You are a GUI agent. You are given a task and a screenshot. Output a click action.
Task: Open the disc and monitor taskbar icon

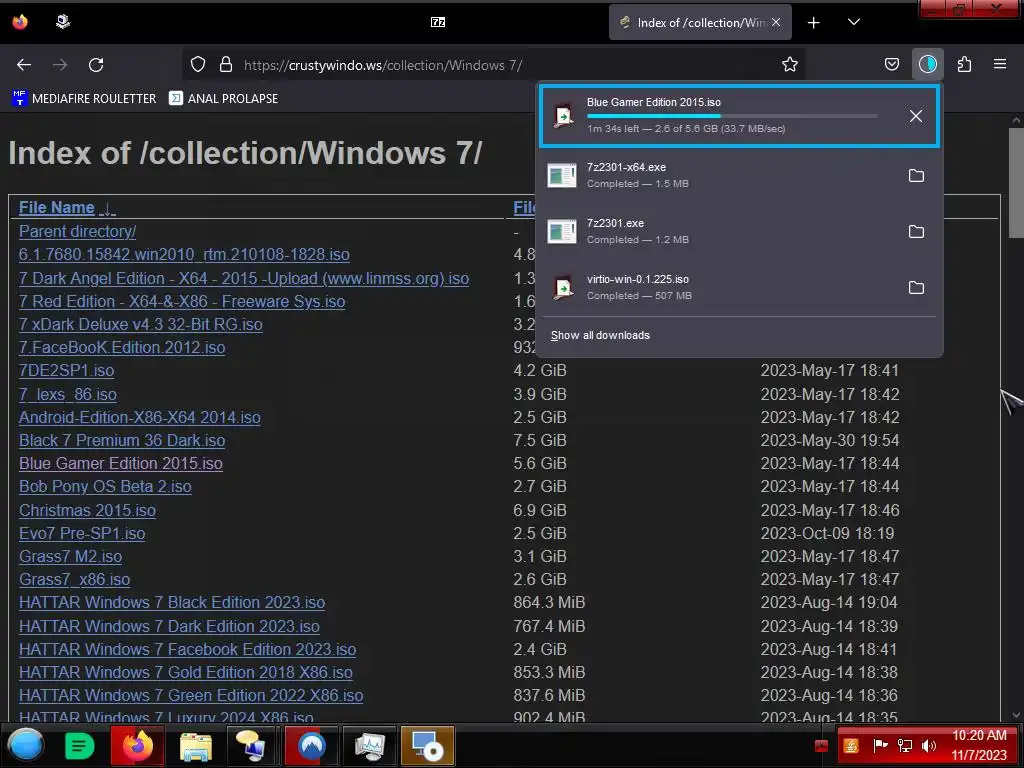point(428,746)
